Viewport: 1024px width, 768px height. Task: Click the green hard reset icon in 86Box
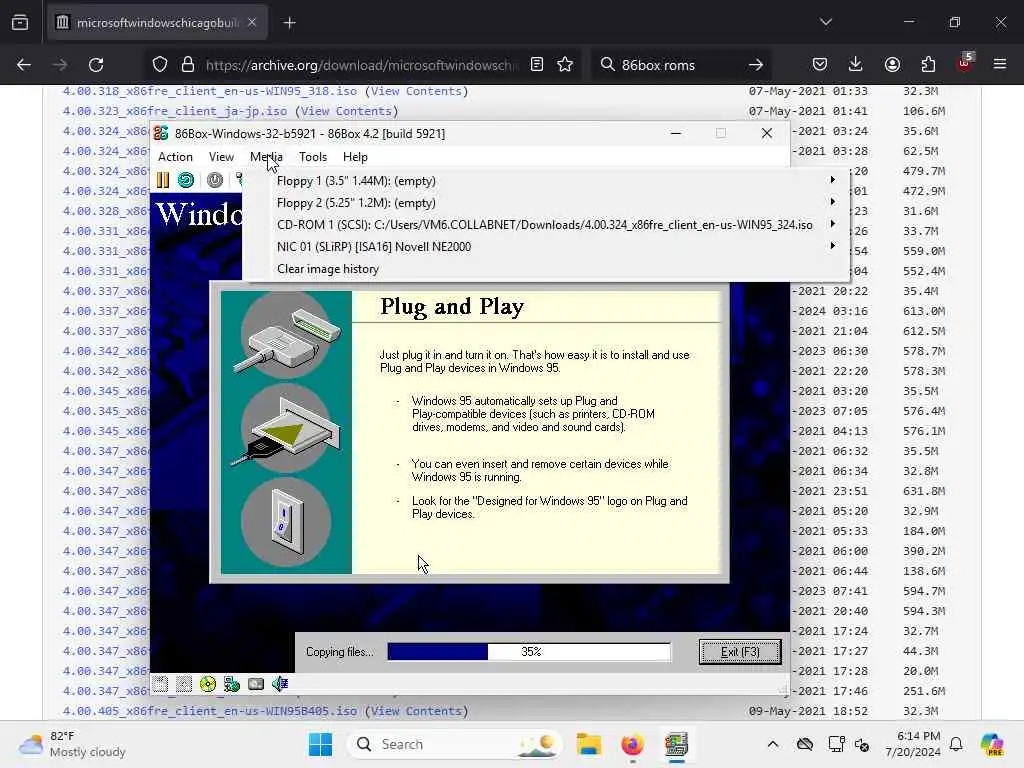(186, 180)
